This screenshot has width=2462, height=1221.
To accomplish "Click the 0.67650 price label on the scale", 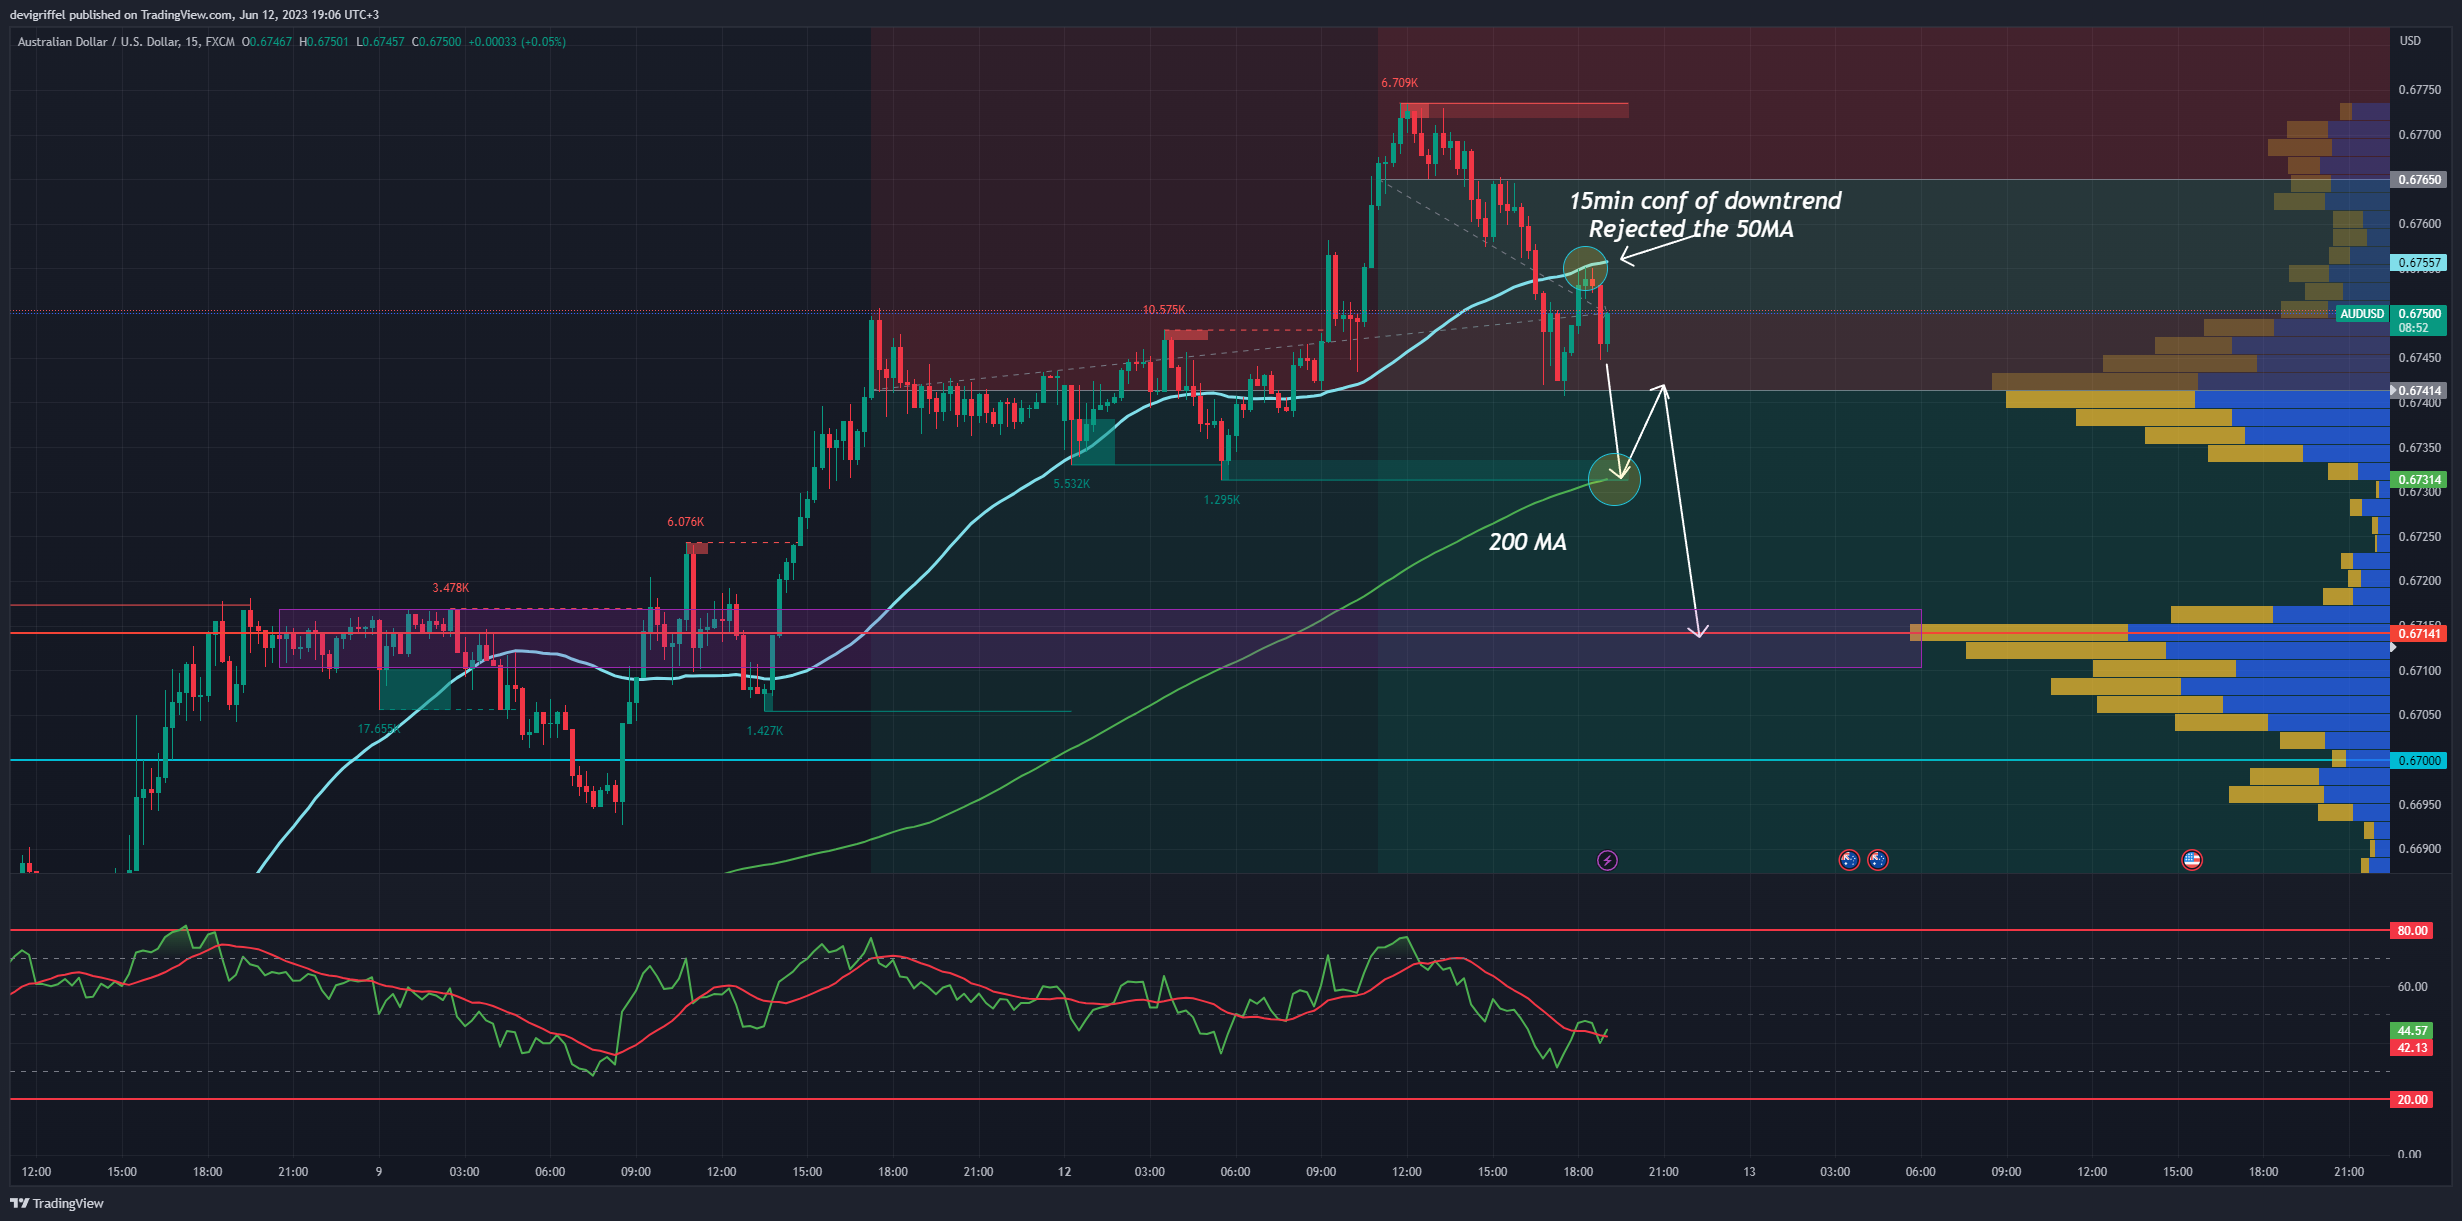I will (x=2419, y=180).
